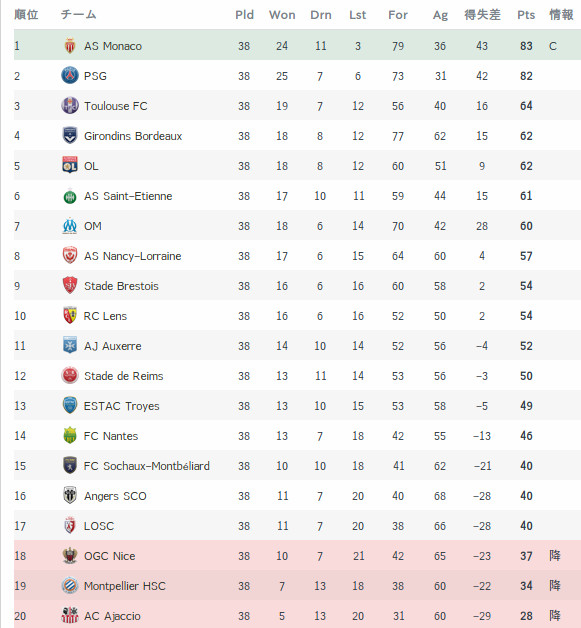Select the OM team logo
Image resolution: width=581 pixels, height=628 pixels.
coord(70,225)
